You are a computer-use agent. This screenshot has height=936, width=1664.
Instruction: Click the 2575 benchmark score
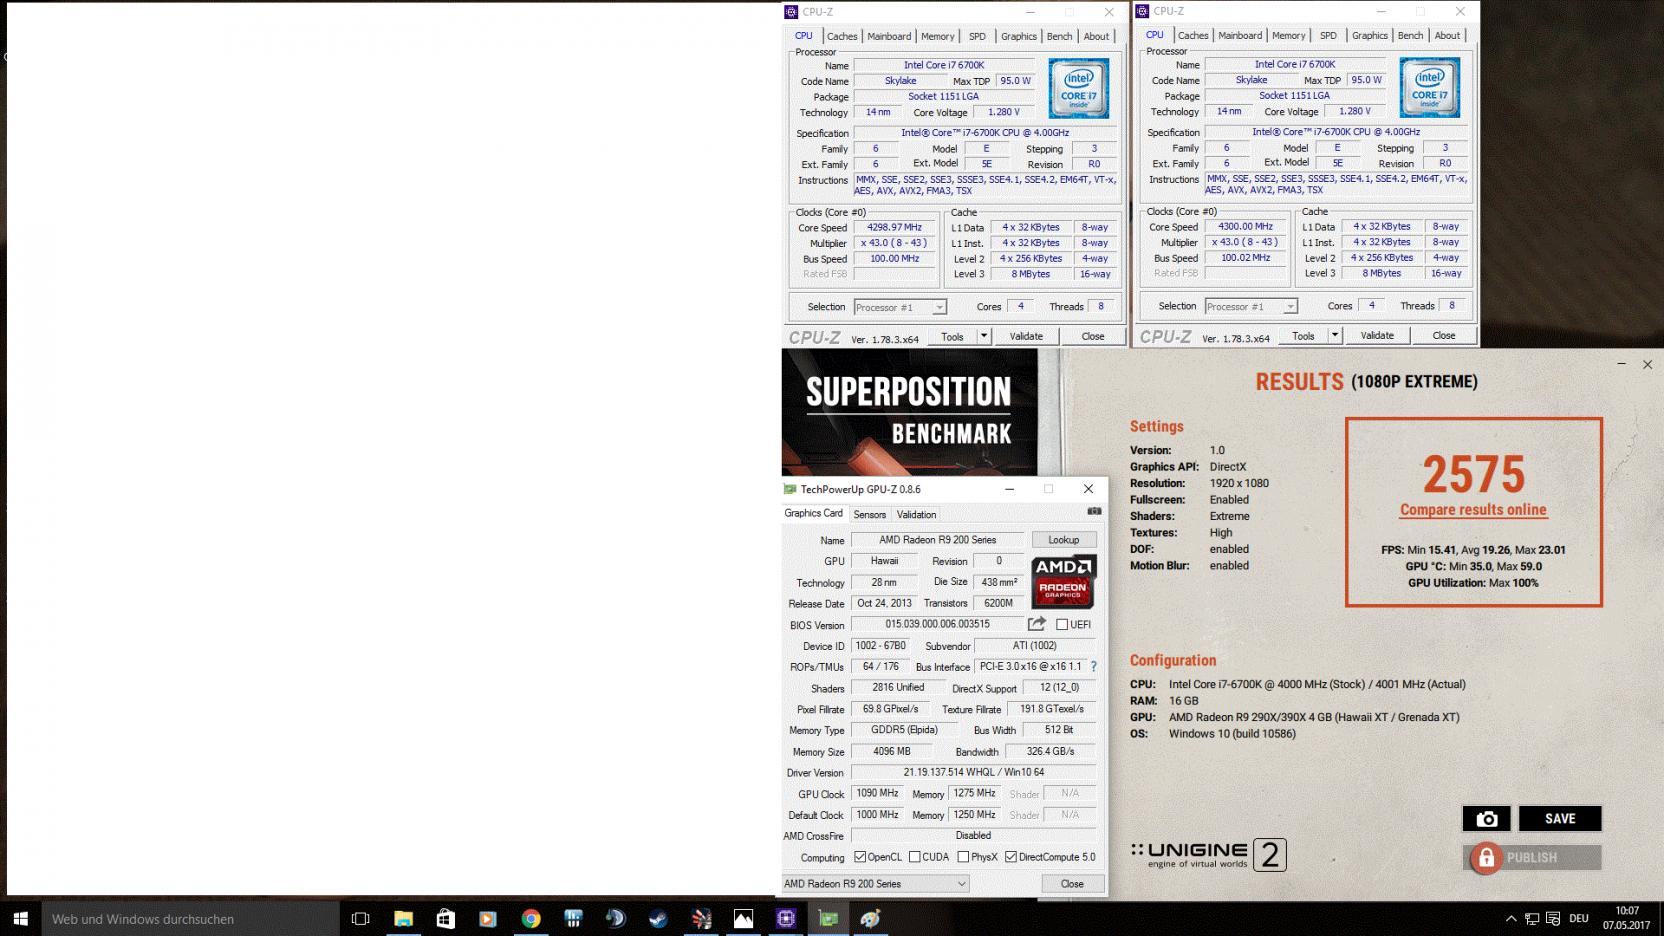(x=1474, y=474)
